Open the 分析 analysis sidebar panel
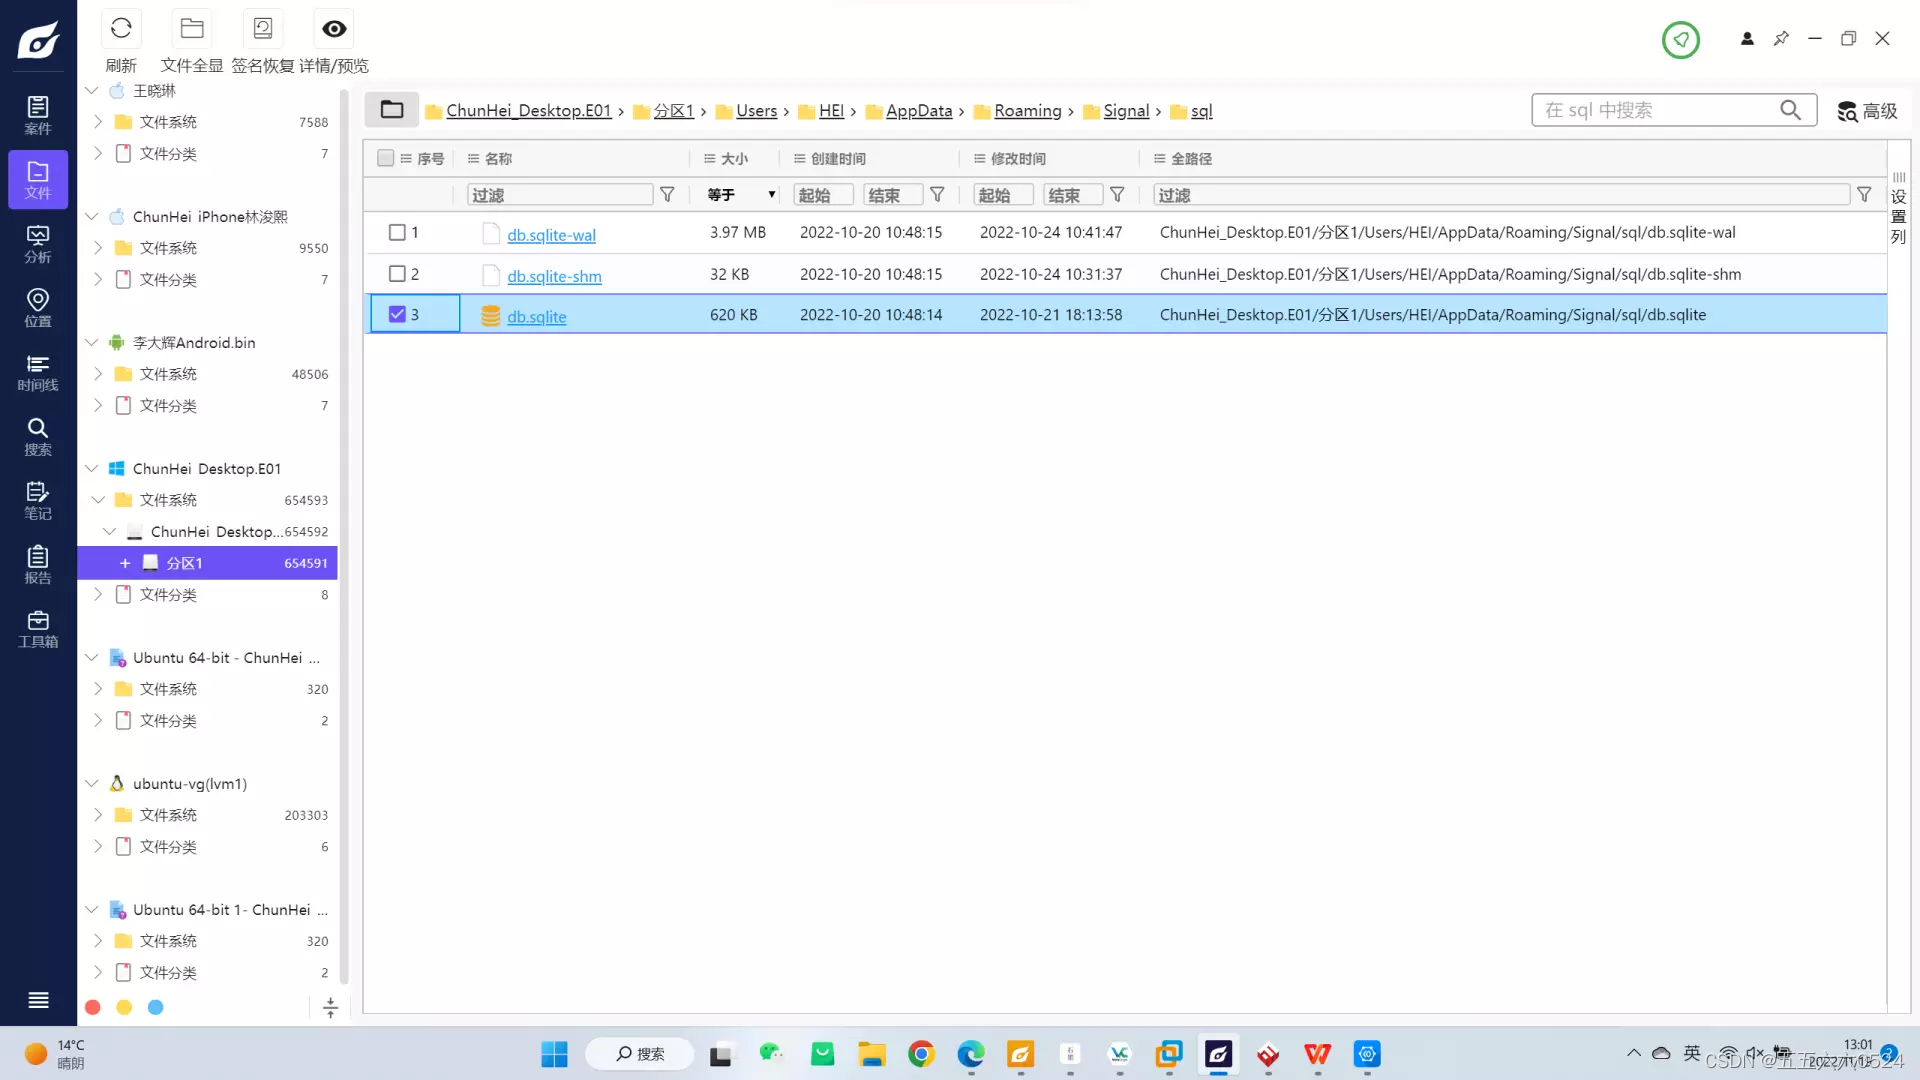The image size is (1920, 1080). click(x=38, y=244)
